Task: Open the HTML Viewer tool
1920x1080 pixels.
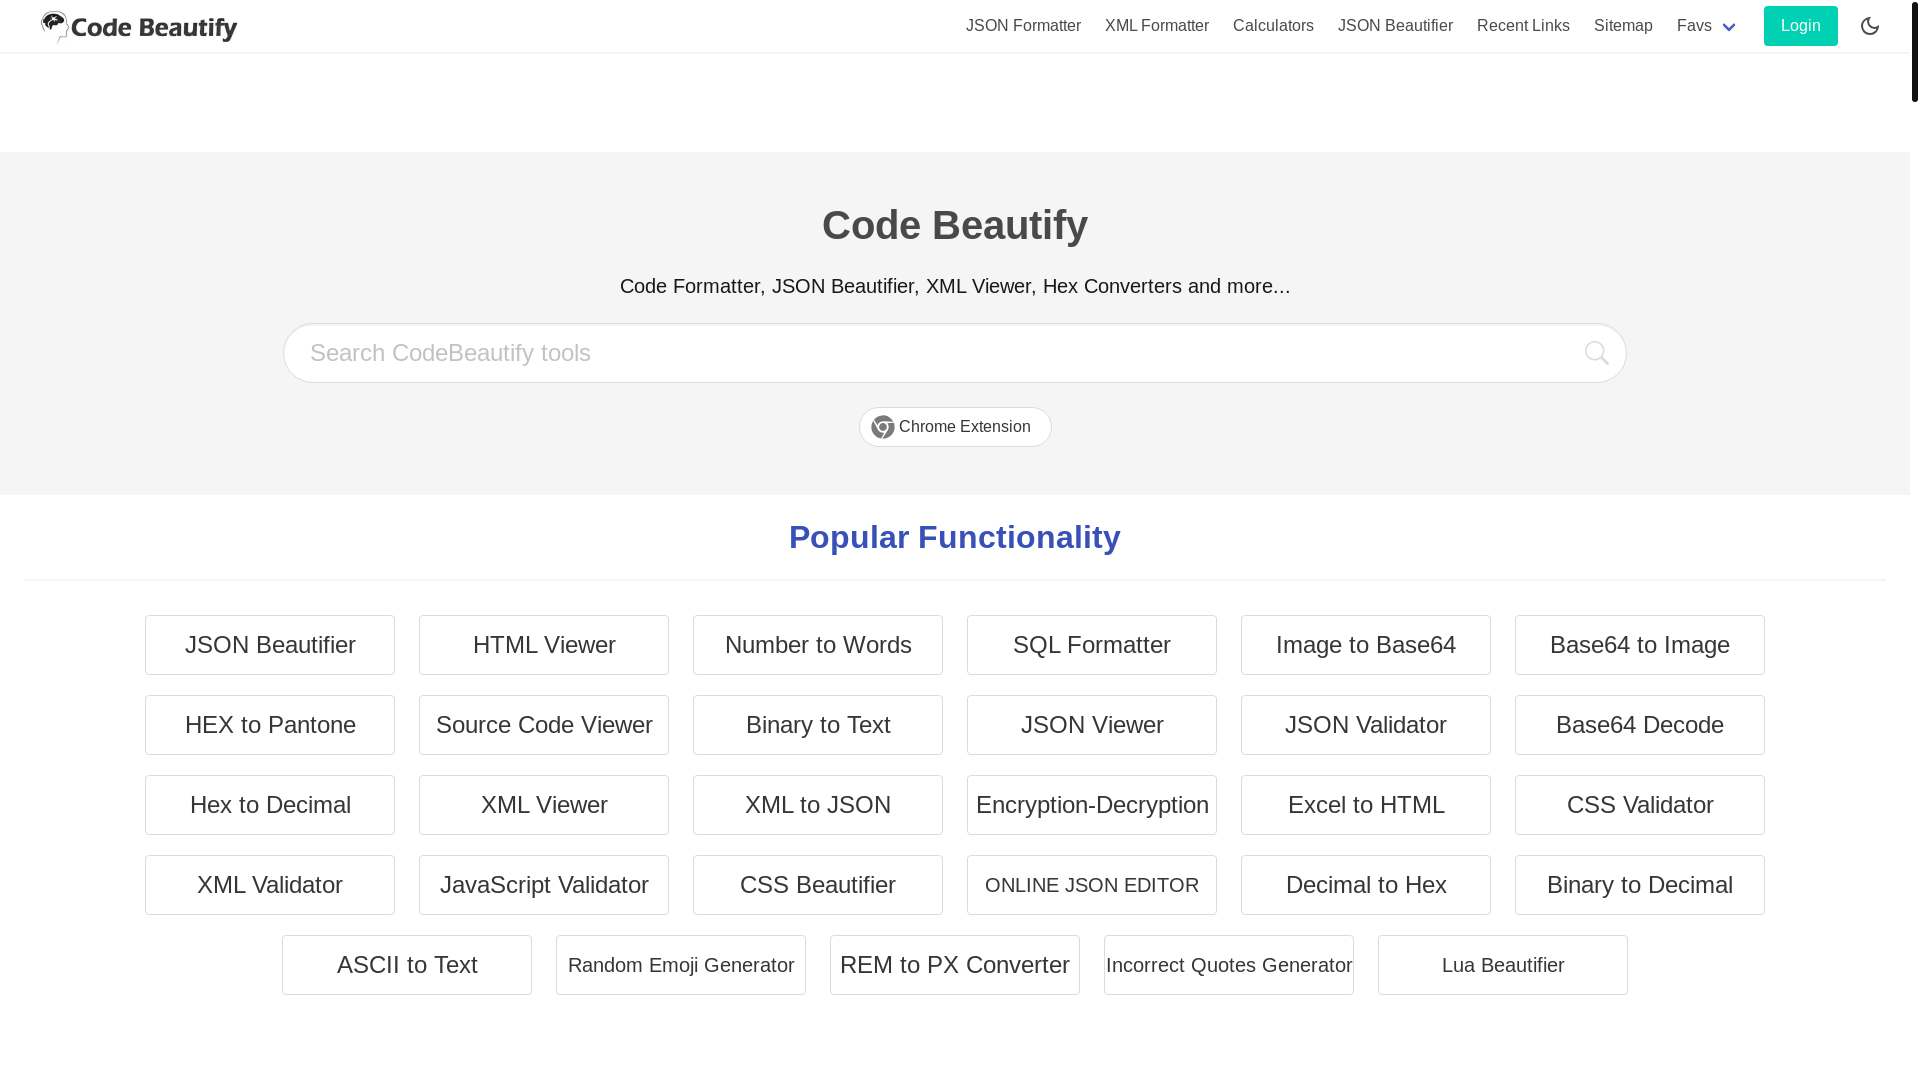Action: coord(544,645)
